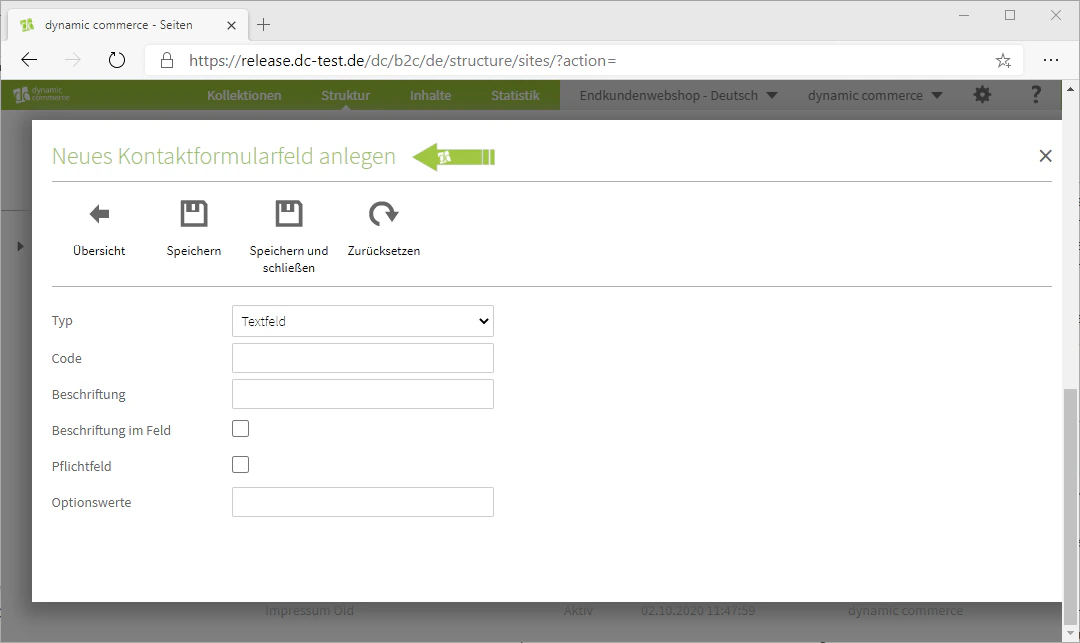Open the Kollektionen menu
This screenshot has height=643, width=1080.
pyautogui.click(x=244, y=96)
